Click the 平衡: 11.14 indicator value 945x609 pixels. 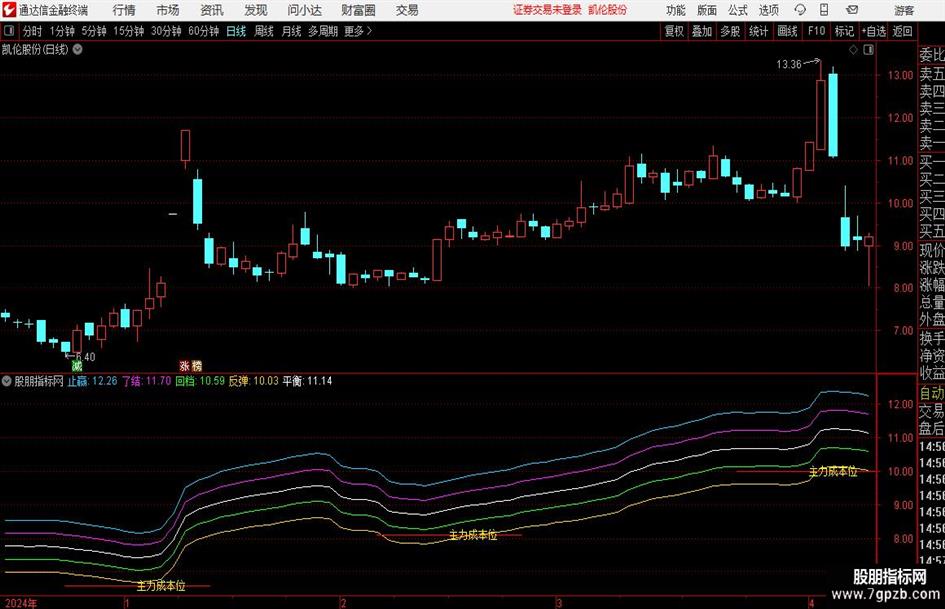tap(307, 381)
